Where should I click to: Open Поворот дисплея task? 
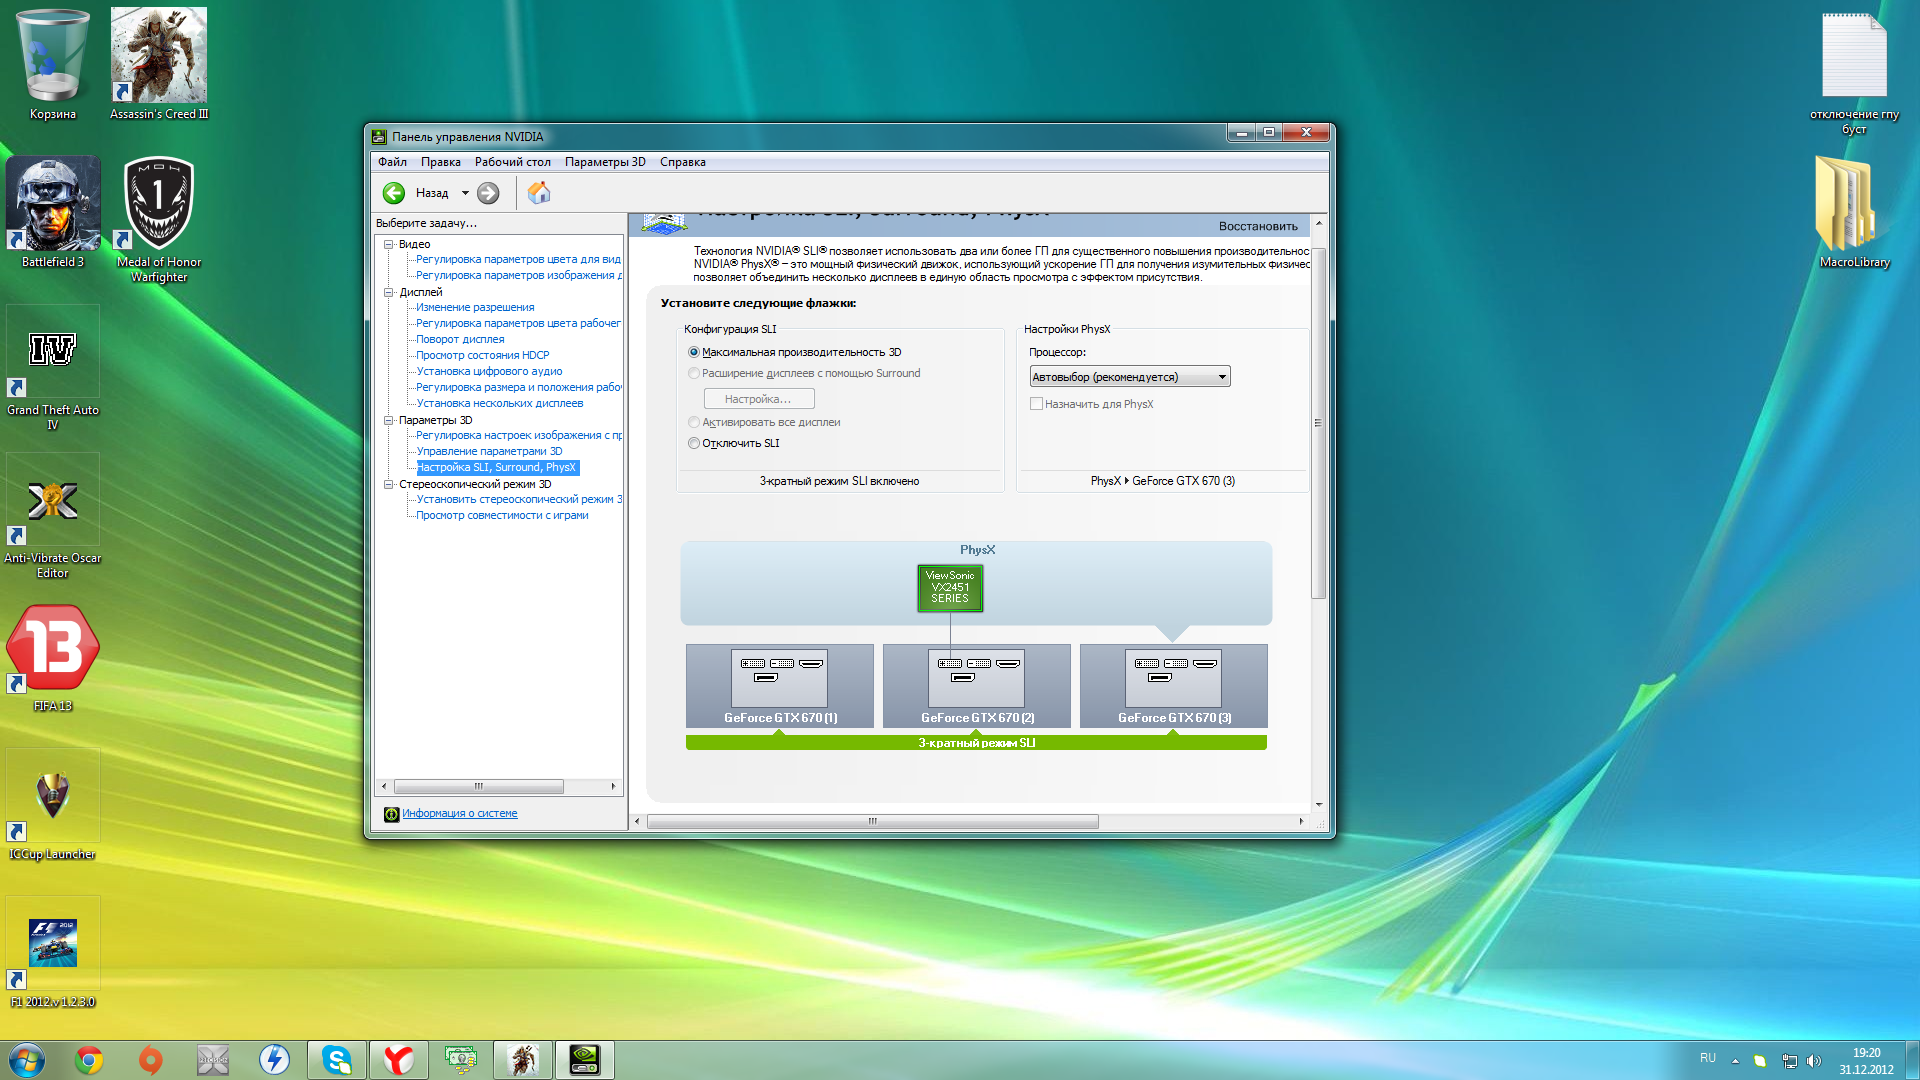(x=460, y=339)
